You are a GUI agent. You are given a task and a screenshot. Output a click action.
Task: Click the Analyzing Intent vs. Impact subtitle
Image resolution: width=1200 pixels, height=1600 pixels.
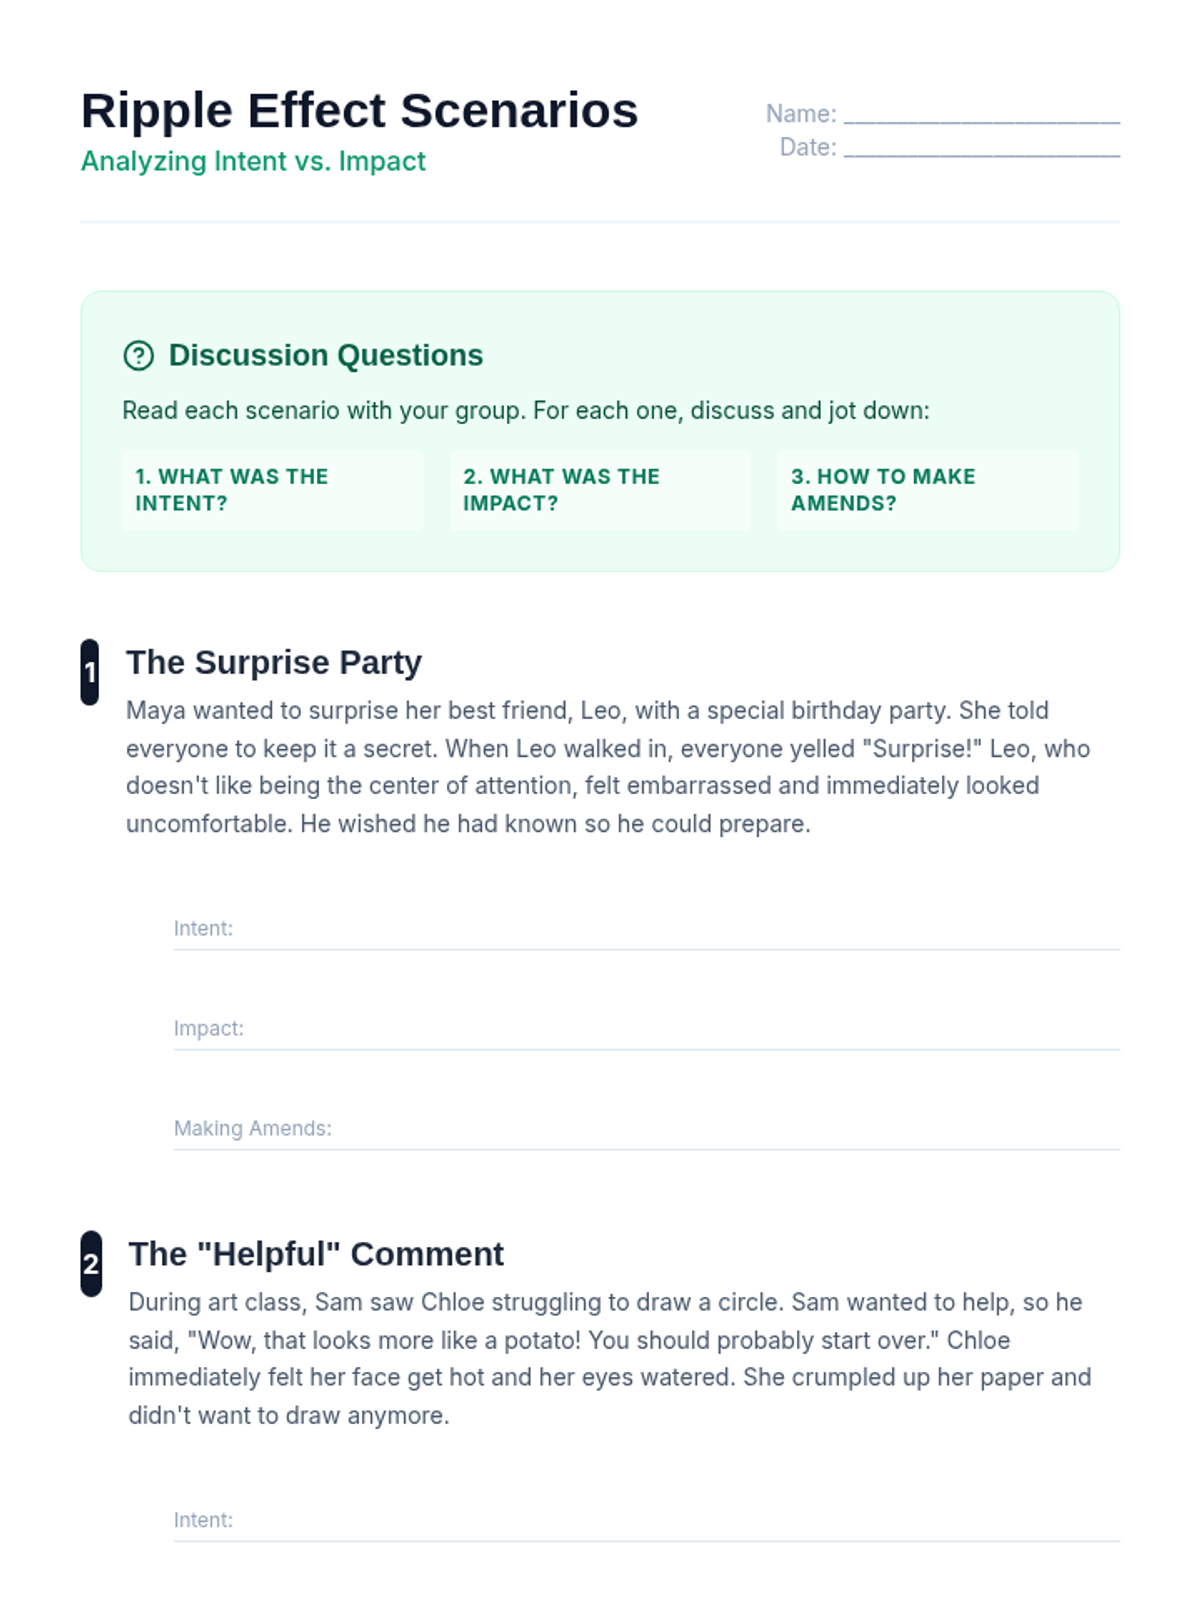pos(253,161)
